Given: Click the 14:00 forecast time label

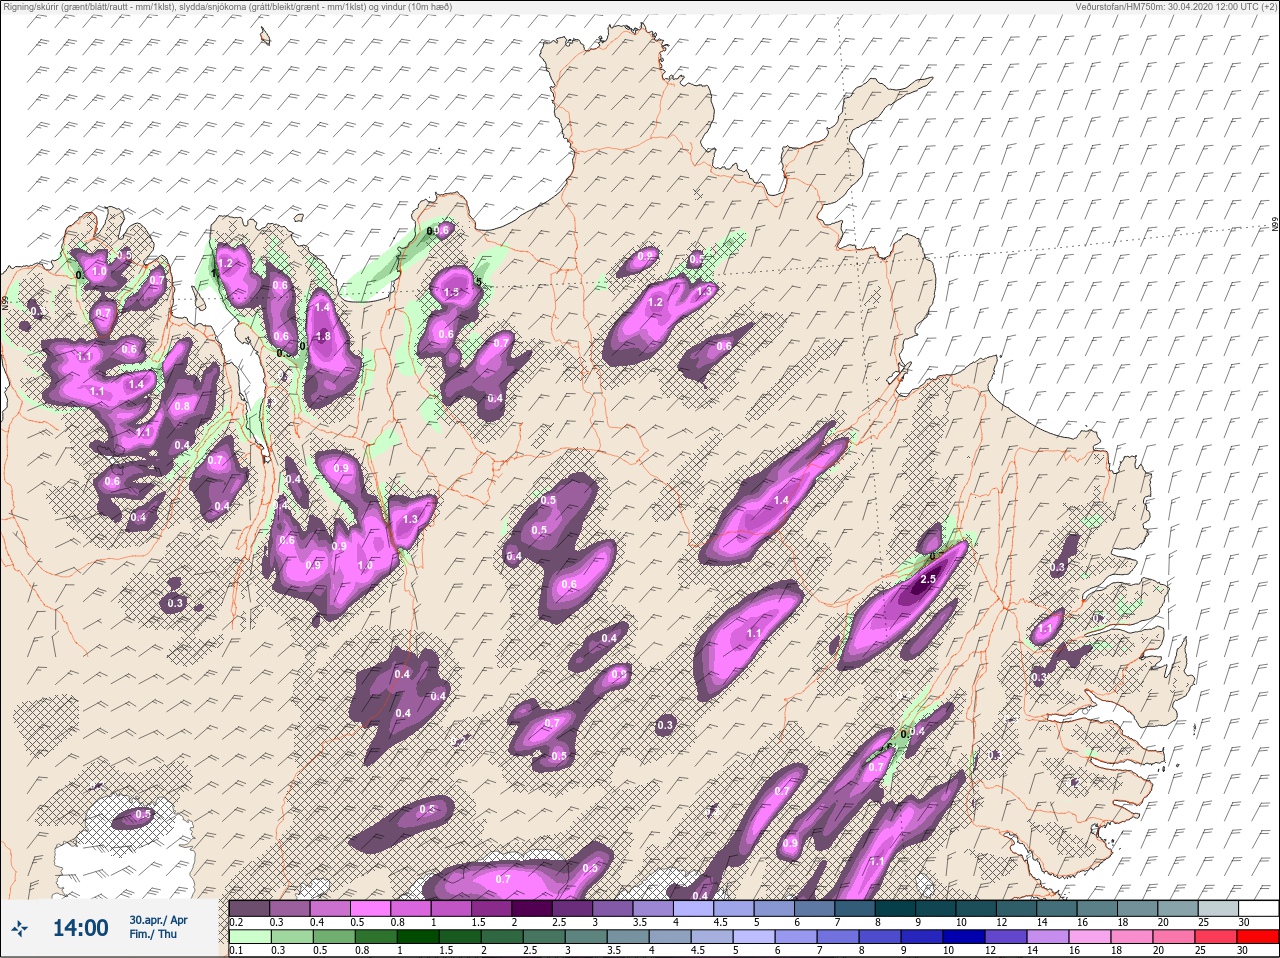Looking at the screenshot, I should pyautogui.click(x=80, y=928).
